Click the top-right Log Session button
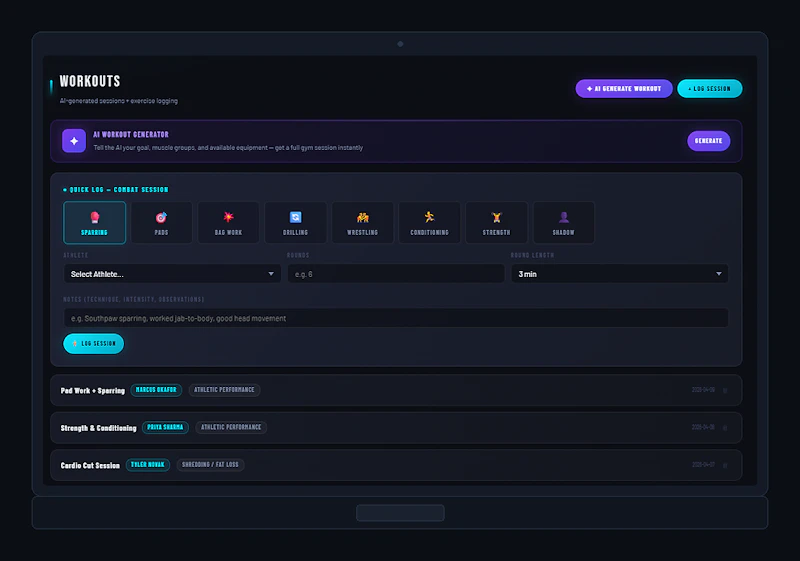This screenshot has width=800, height=561. coord(710,89)
